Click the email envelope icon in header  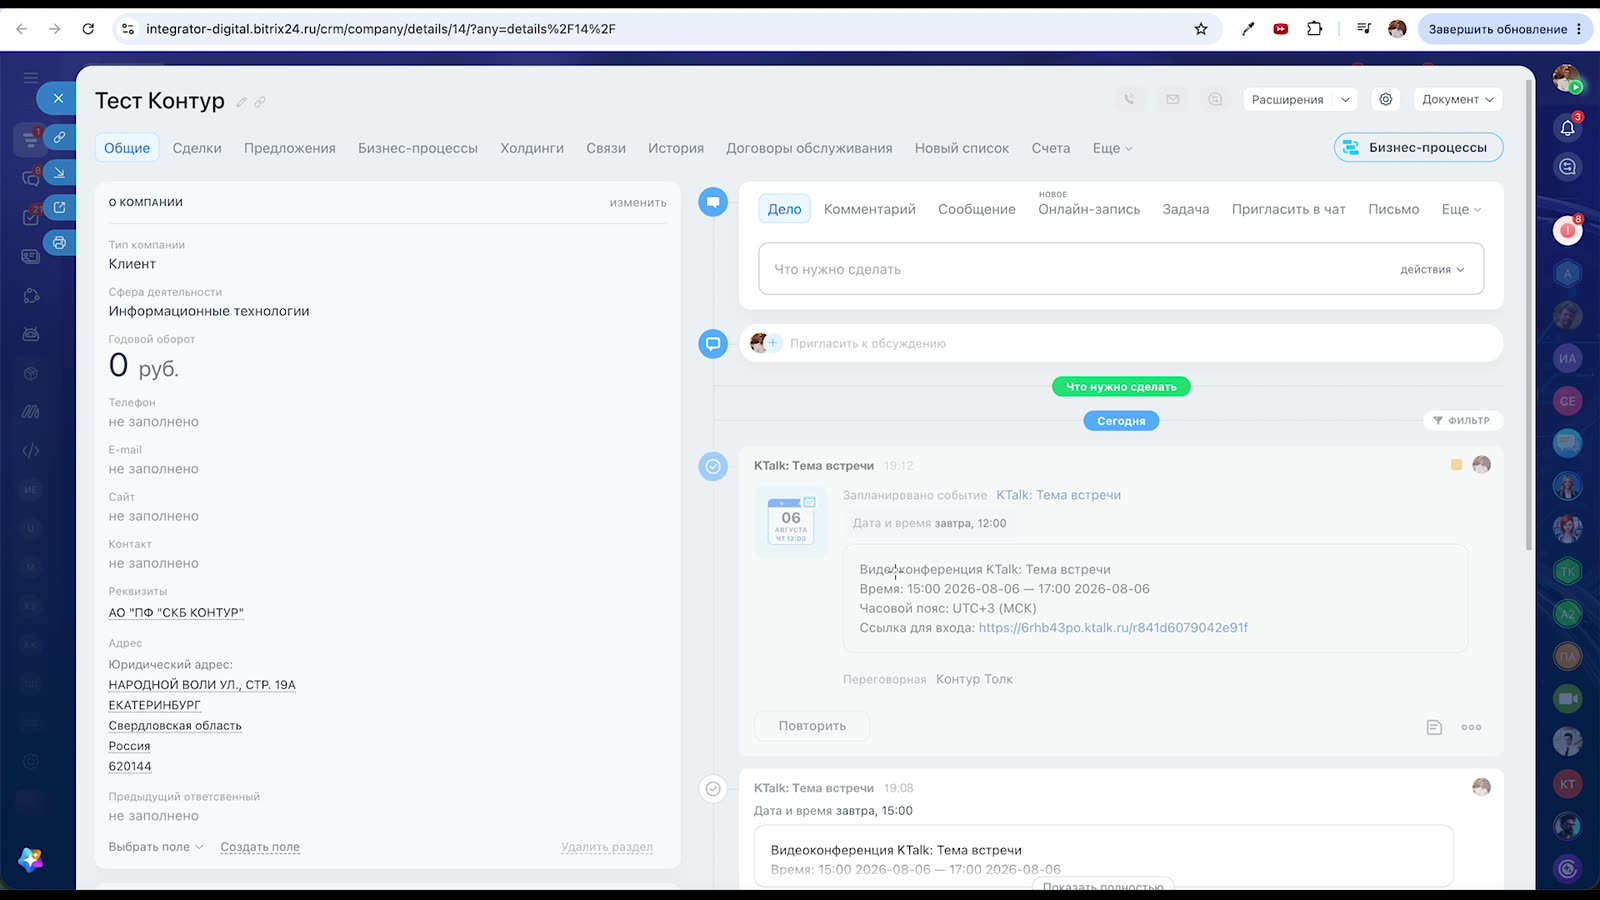(1172, 99)
